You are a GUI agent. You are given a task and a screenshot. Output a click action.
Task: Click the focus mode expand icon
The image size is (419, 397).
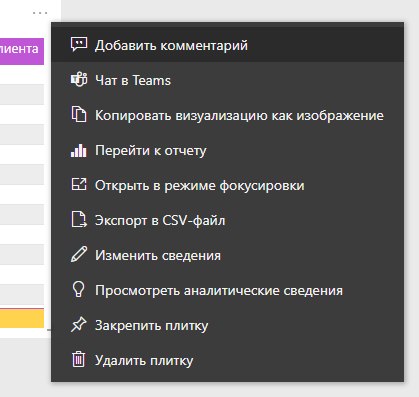tap(79, 184)
